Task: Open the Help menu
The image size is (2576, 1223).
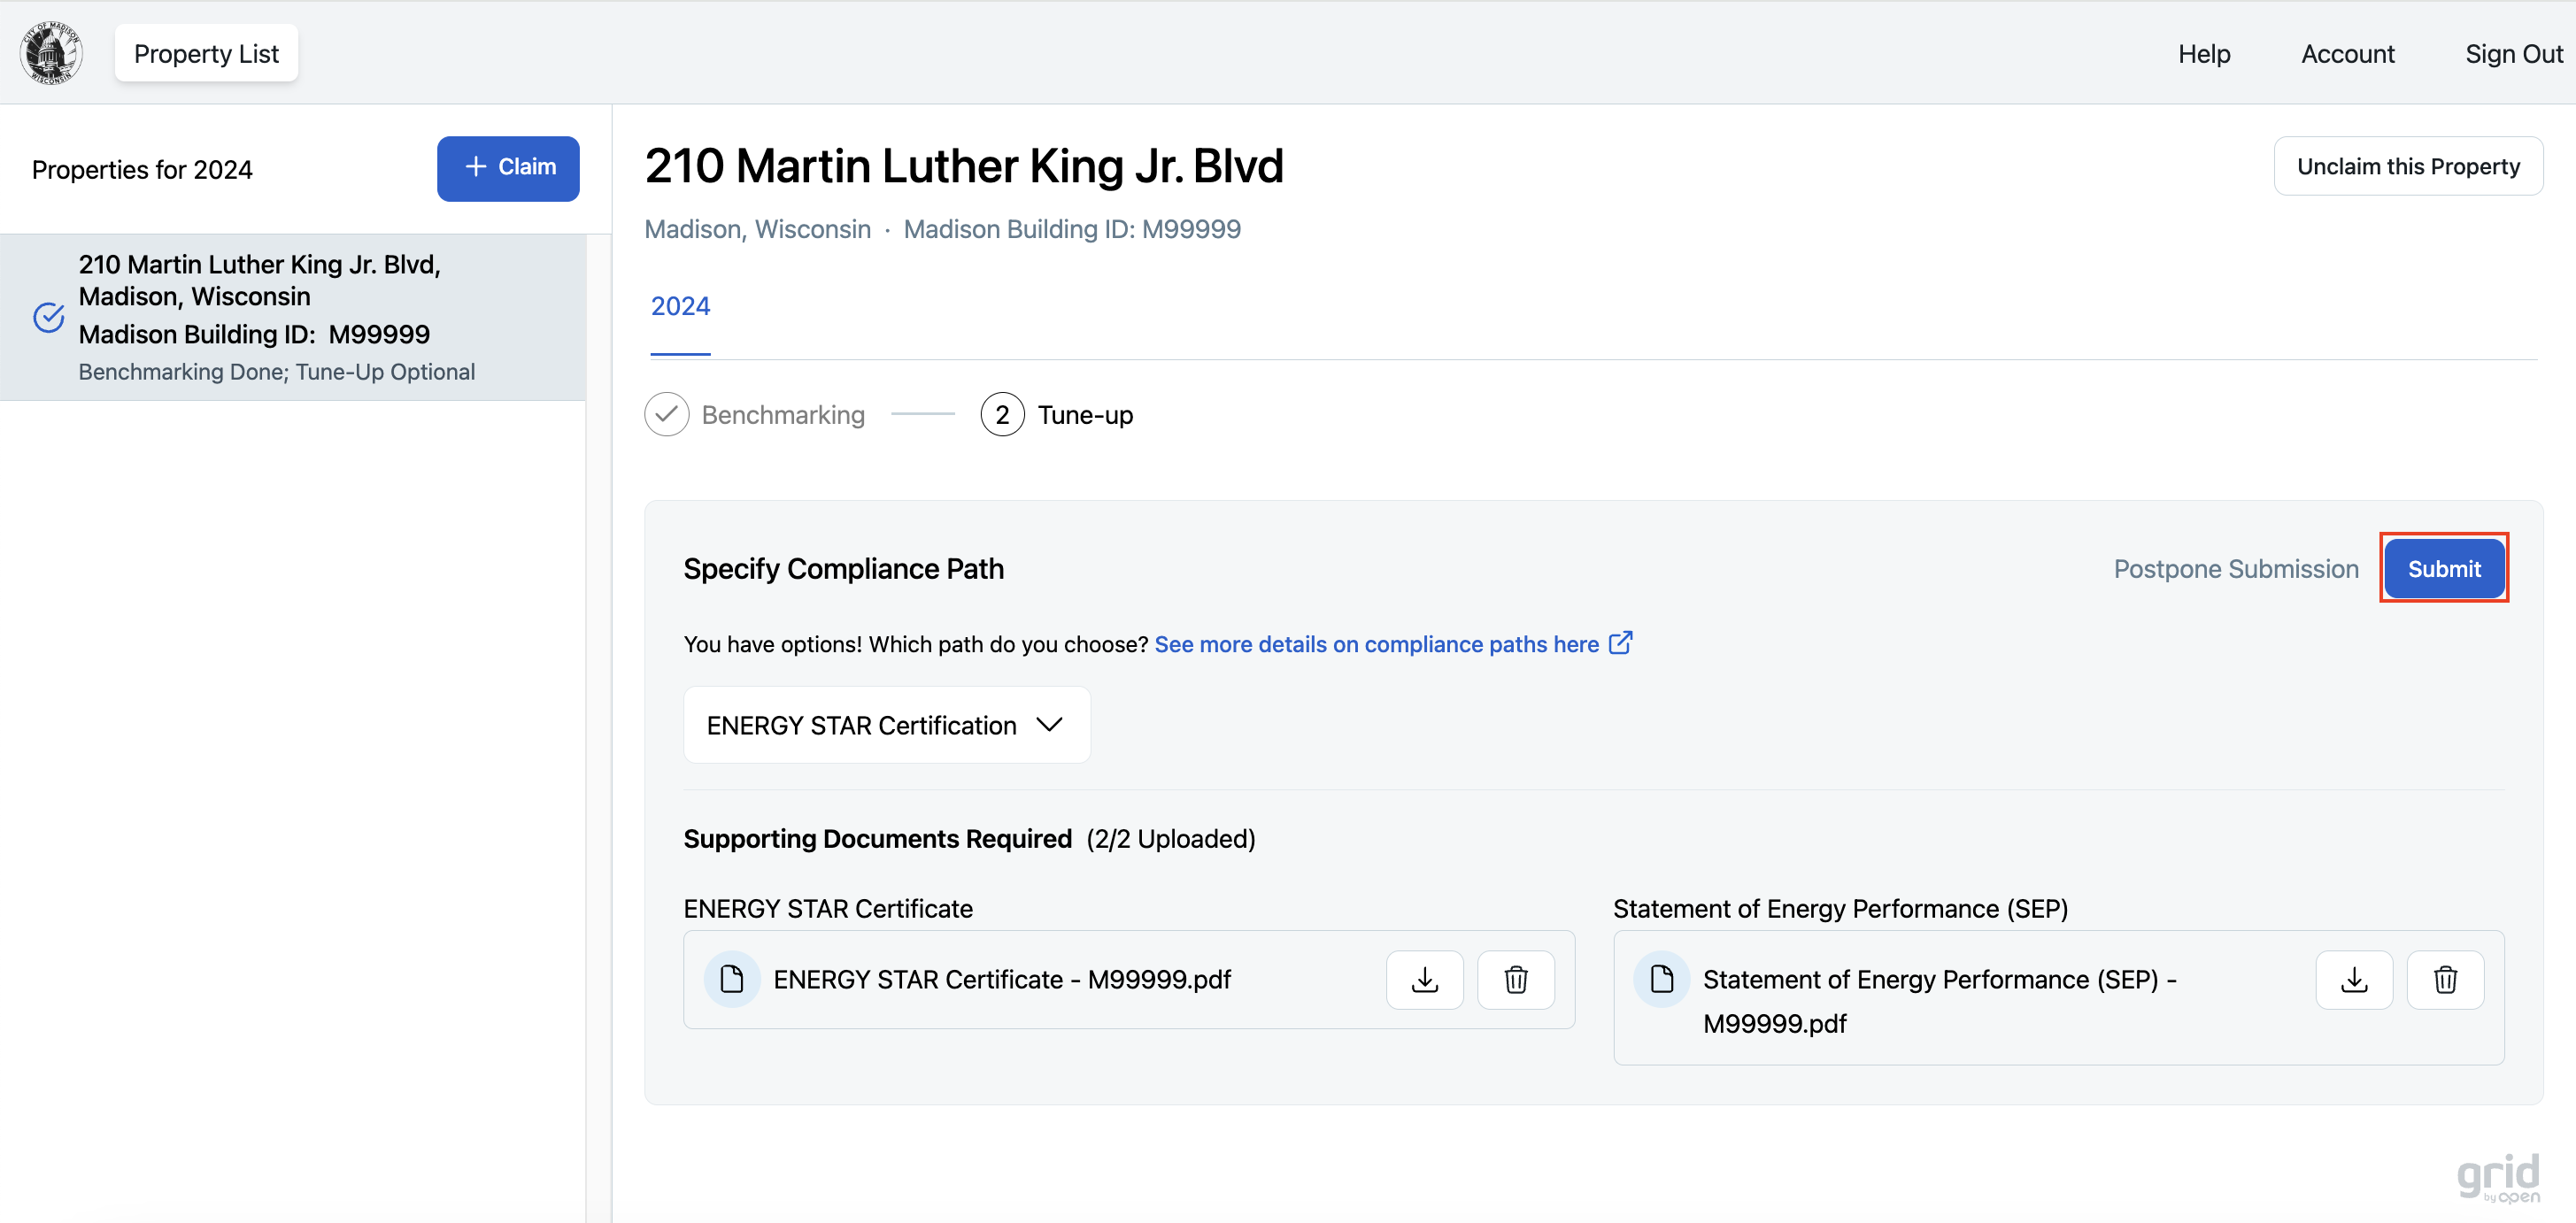Action: pyautogui.click(x=2203, y=53)
